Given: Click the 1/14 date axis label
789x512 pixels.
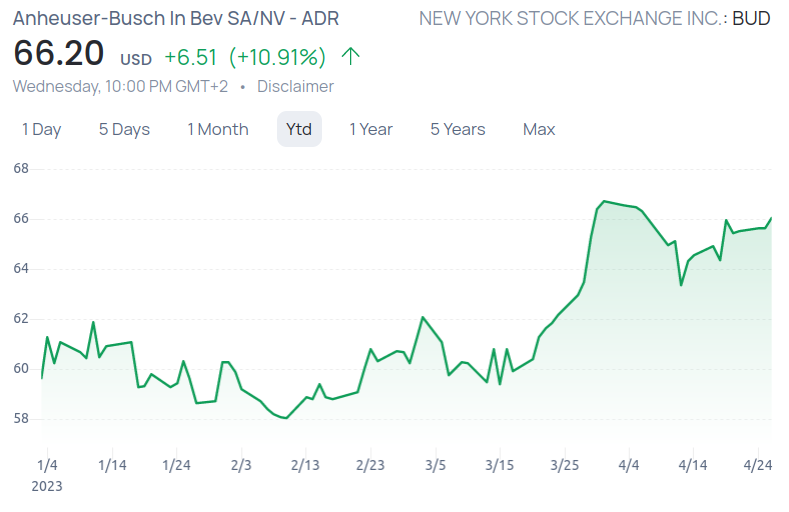Looking at the screenshot, I should click(x=112, y=465).
